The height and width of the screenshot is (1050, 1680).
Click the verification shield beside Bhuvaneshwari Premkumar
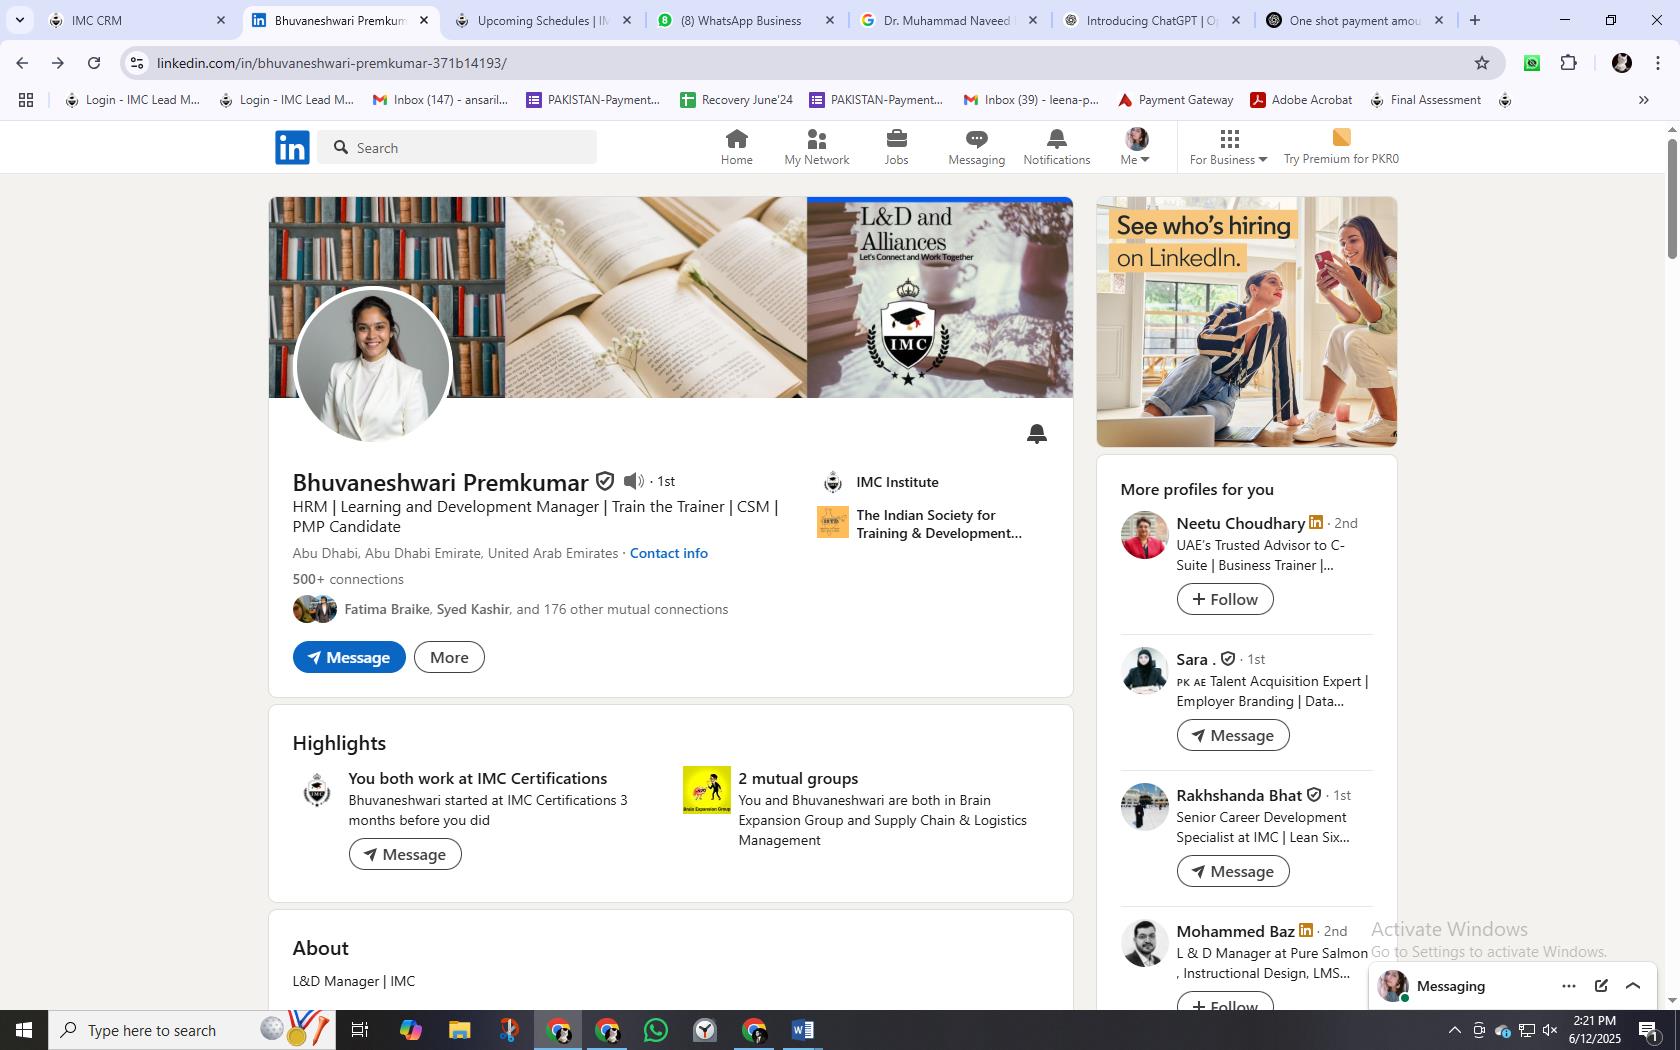tap(605, 481)
